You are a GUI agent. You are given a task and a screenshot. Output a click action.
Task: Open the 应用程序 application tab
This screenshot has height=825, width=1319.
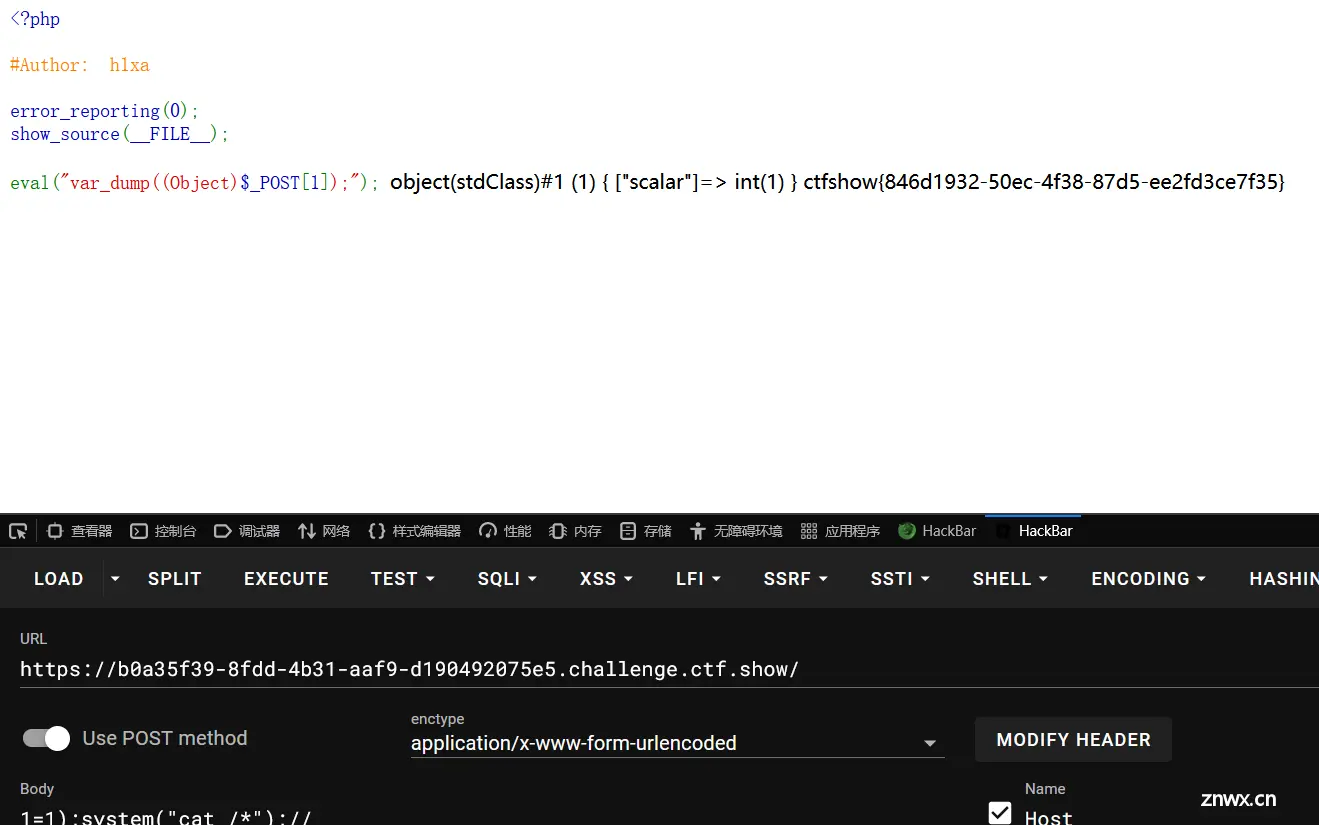click(840, 531)
